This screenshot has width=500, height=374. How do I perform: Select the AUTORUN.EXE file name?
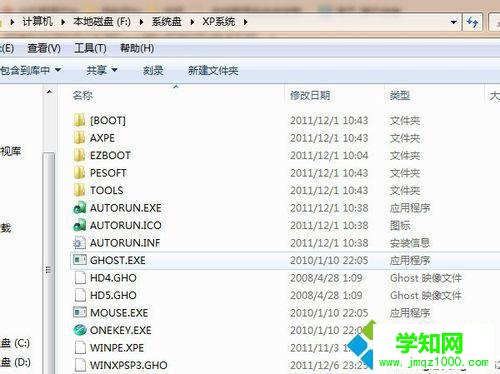pos(126,208)
